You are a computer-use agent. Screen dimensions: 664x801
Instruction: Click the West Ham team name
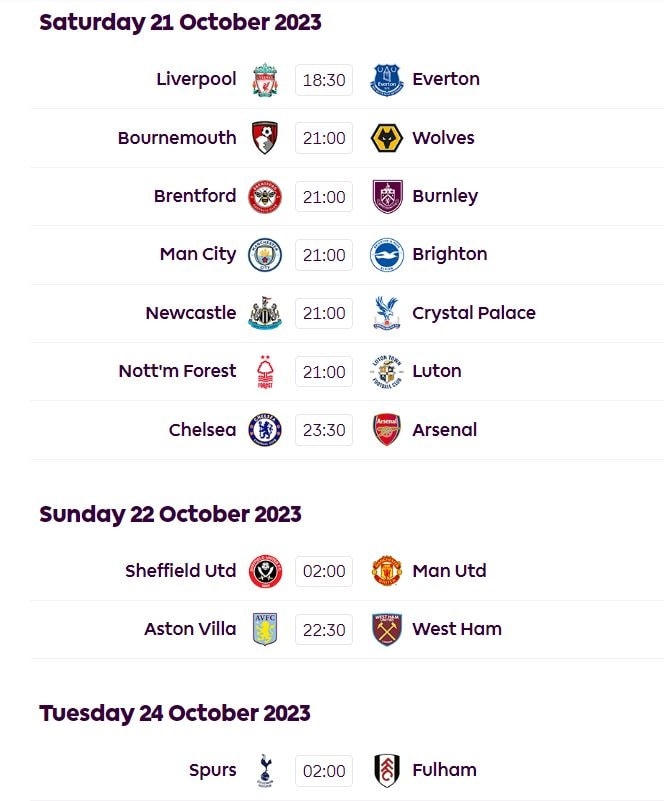457,629
